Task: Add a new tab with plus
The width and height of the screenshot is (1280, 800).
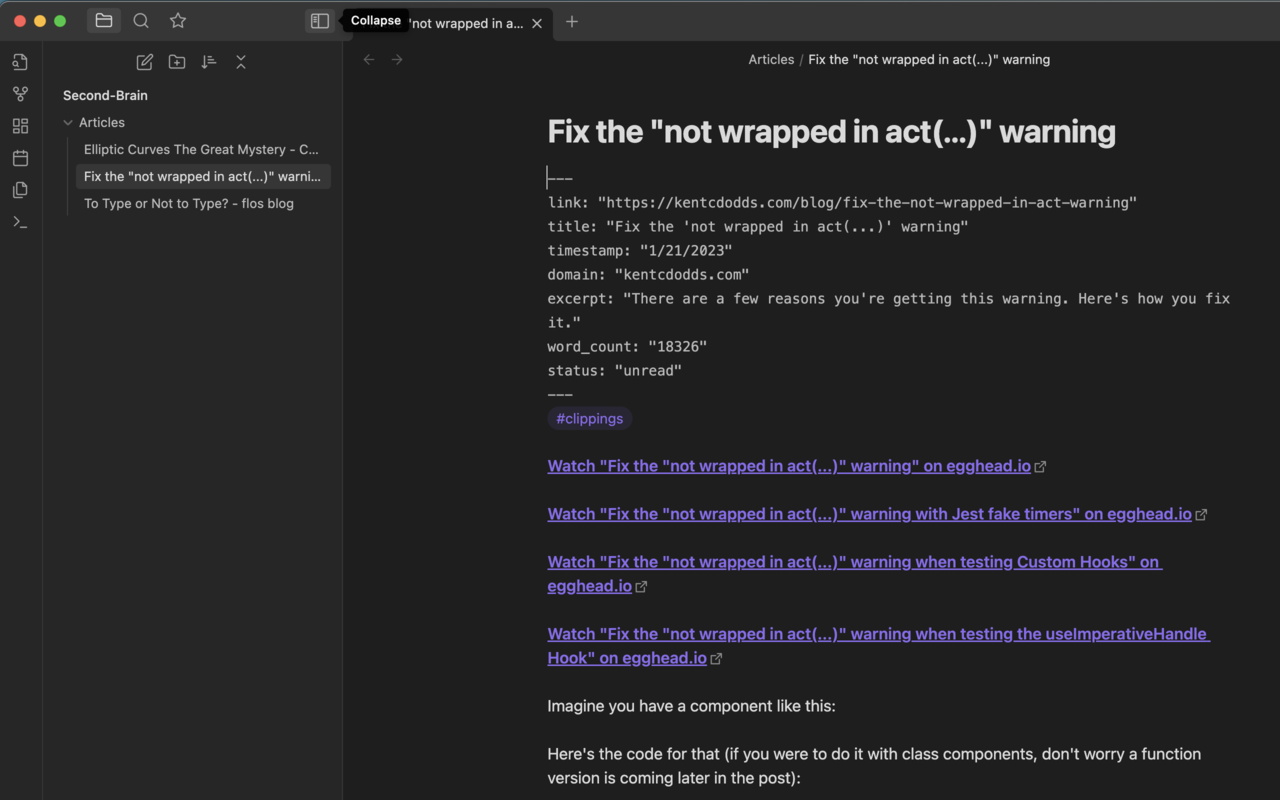Action: [x=572, y=22]
